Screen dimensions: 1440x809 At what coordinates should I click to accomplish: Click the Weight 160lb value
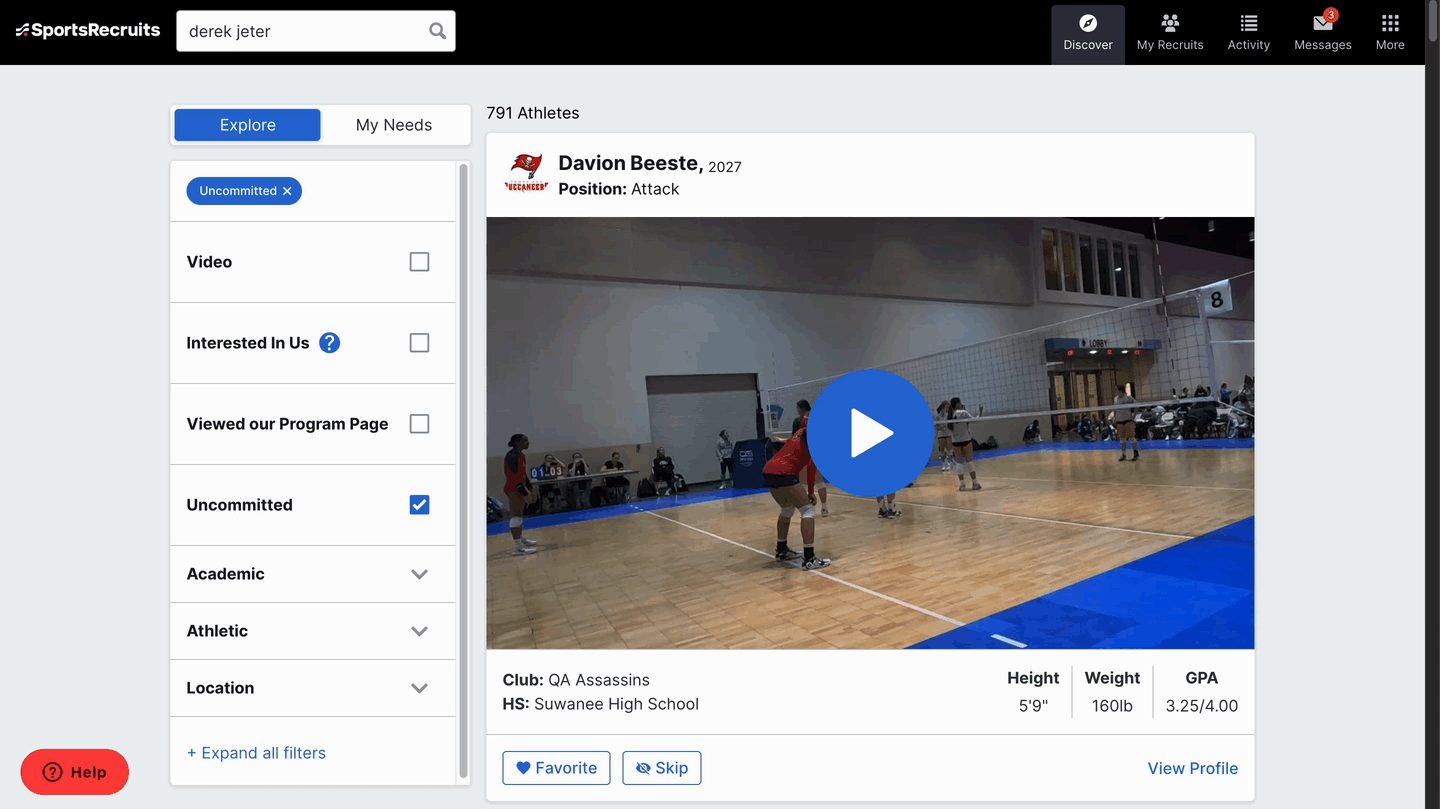point(1112,706)
